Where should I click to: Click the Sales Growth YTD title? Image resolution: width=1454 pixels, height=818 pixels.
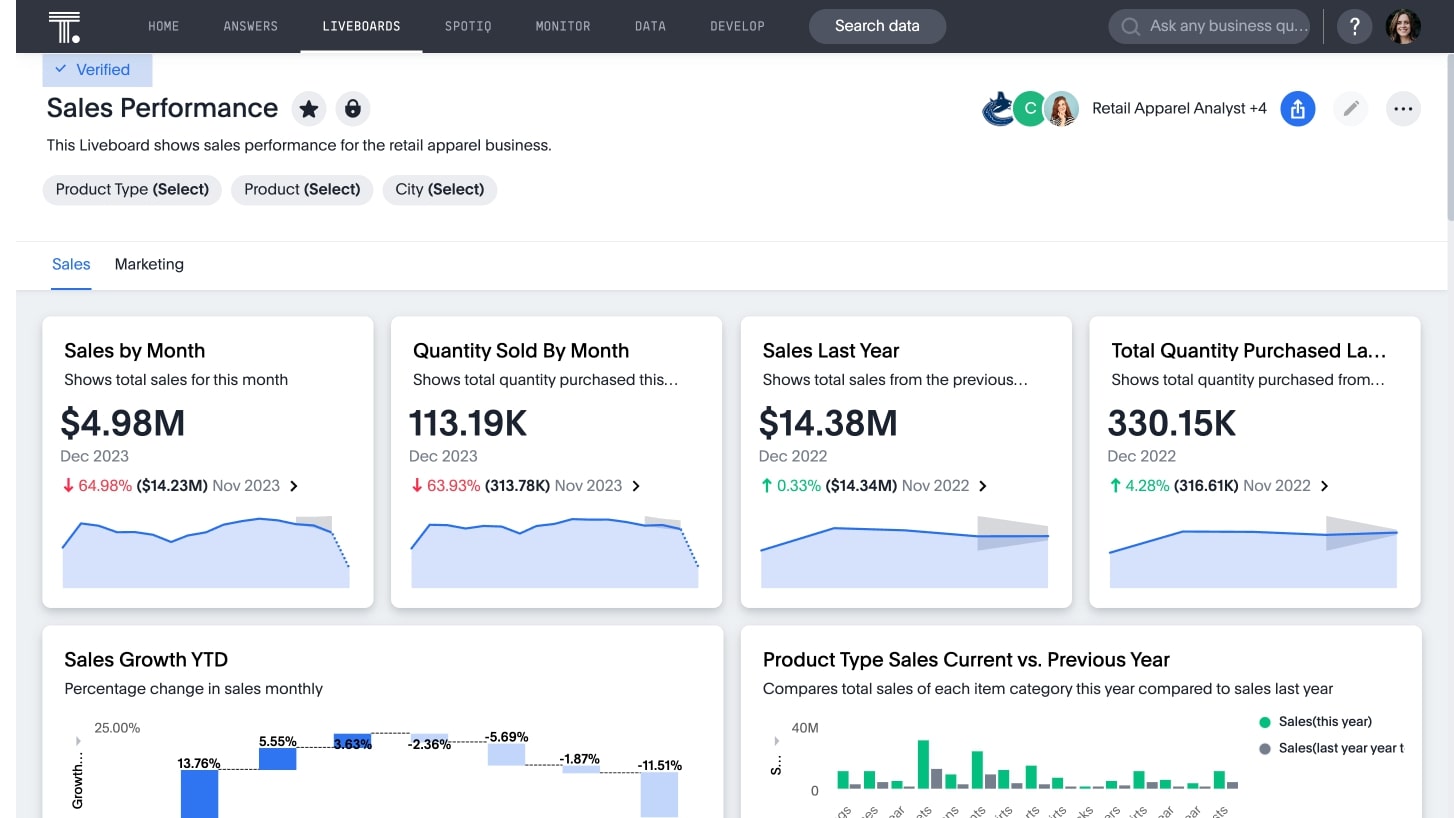[146, 660]
